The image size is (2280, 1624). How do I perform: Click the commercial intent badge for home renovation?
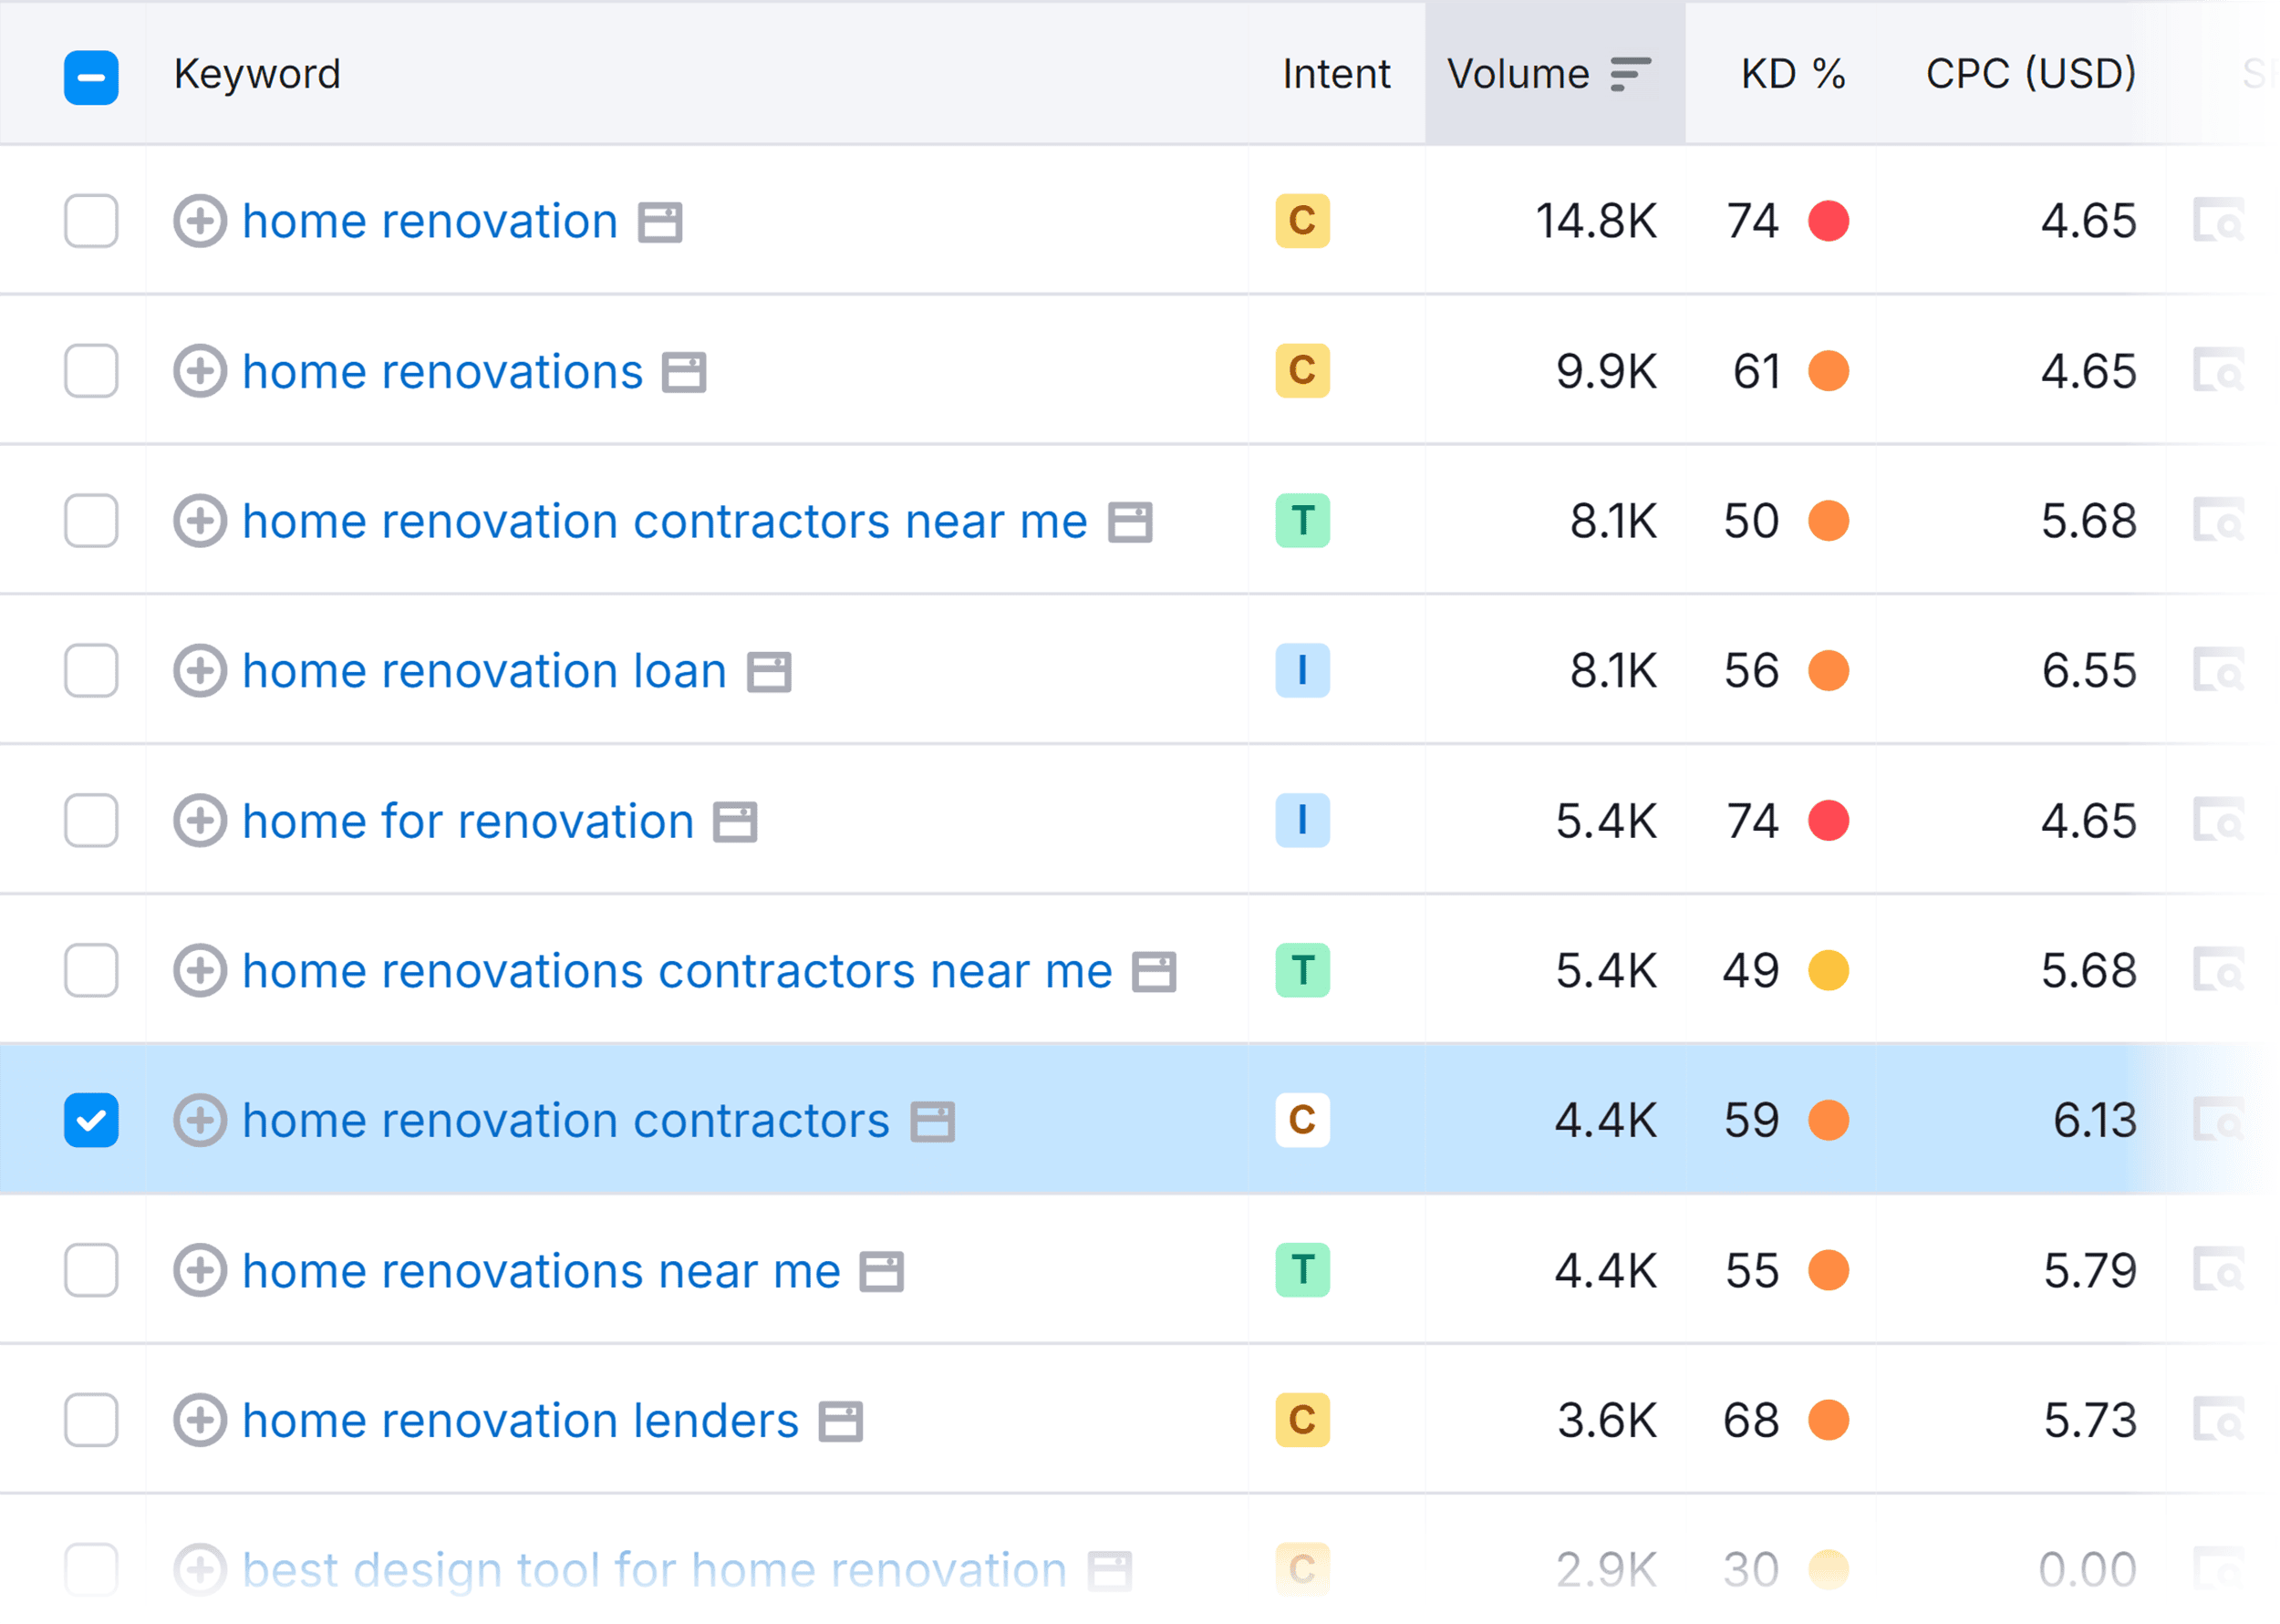click(x=1302, y=222)
